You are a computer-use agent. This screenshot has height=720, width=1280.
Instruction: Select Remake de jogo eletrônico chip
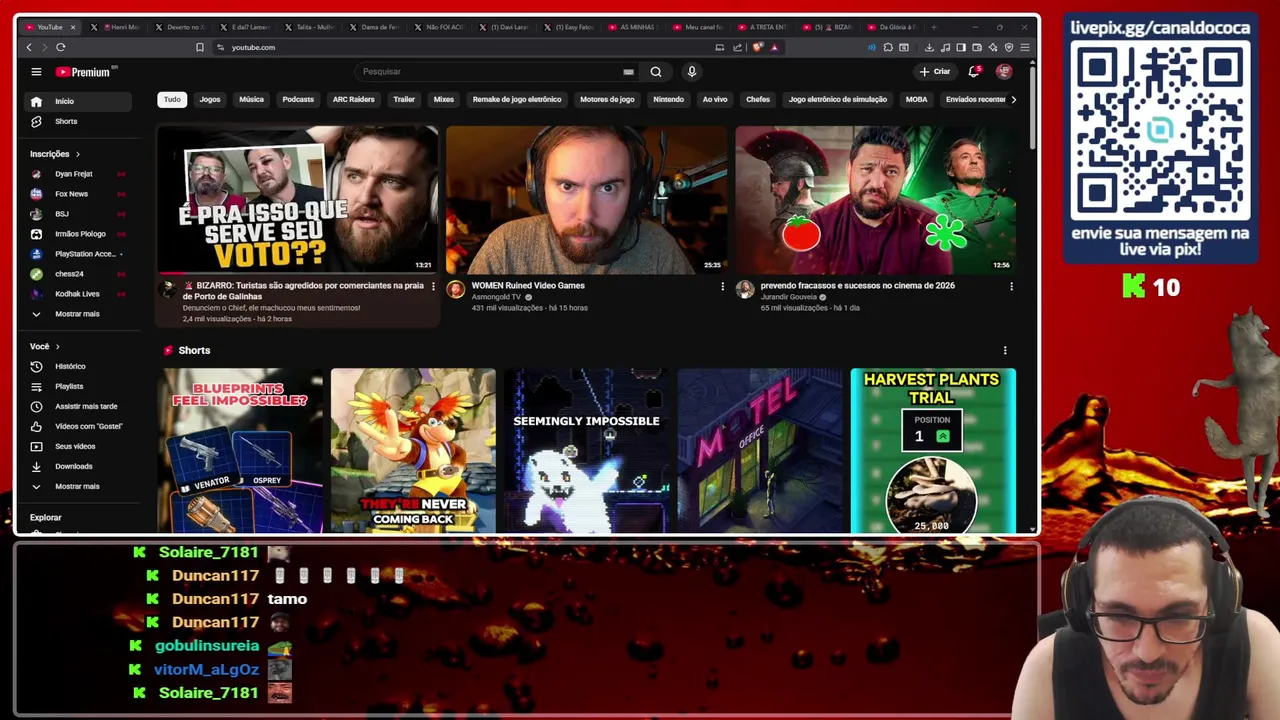point(517,99)
